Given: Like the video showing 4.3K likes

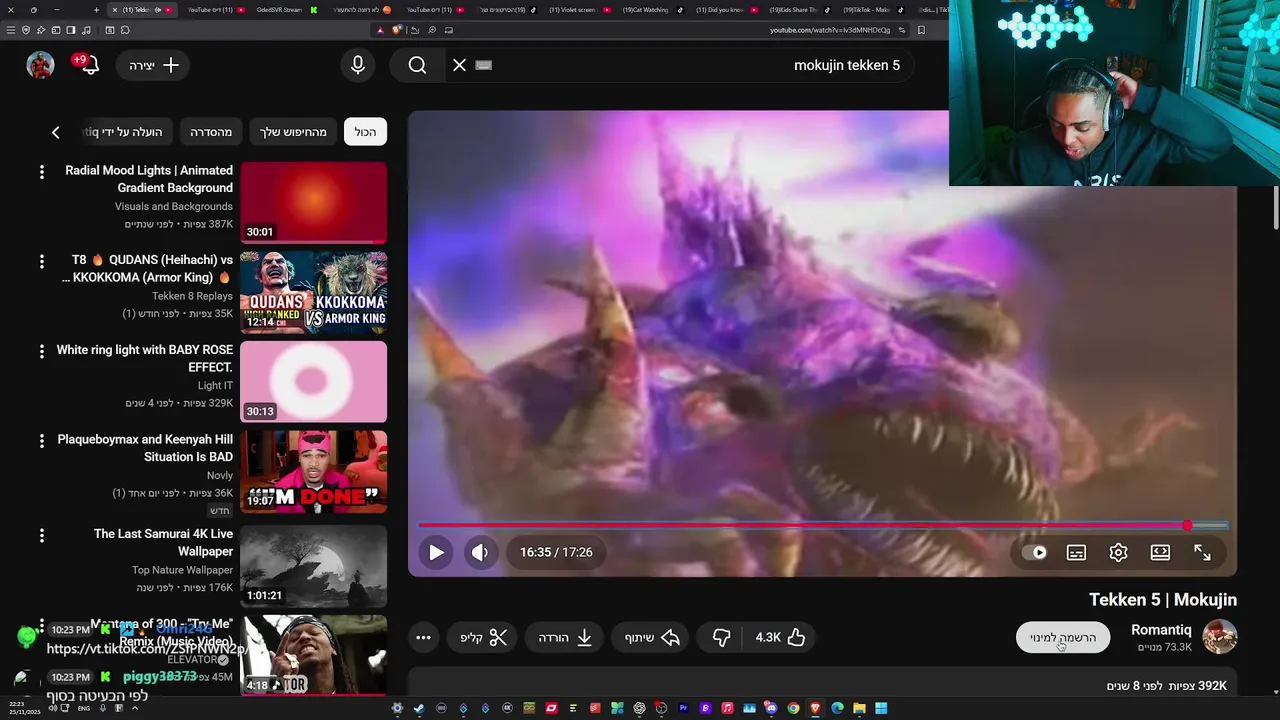Looking at the screenshot, I should tap(780, 637).
